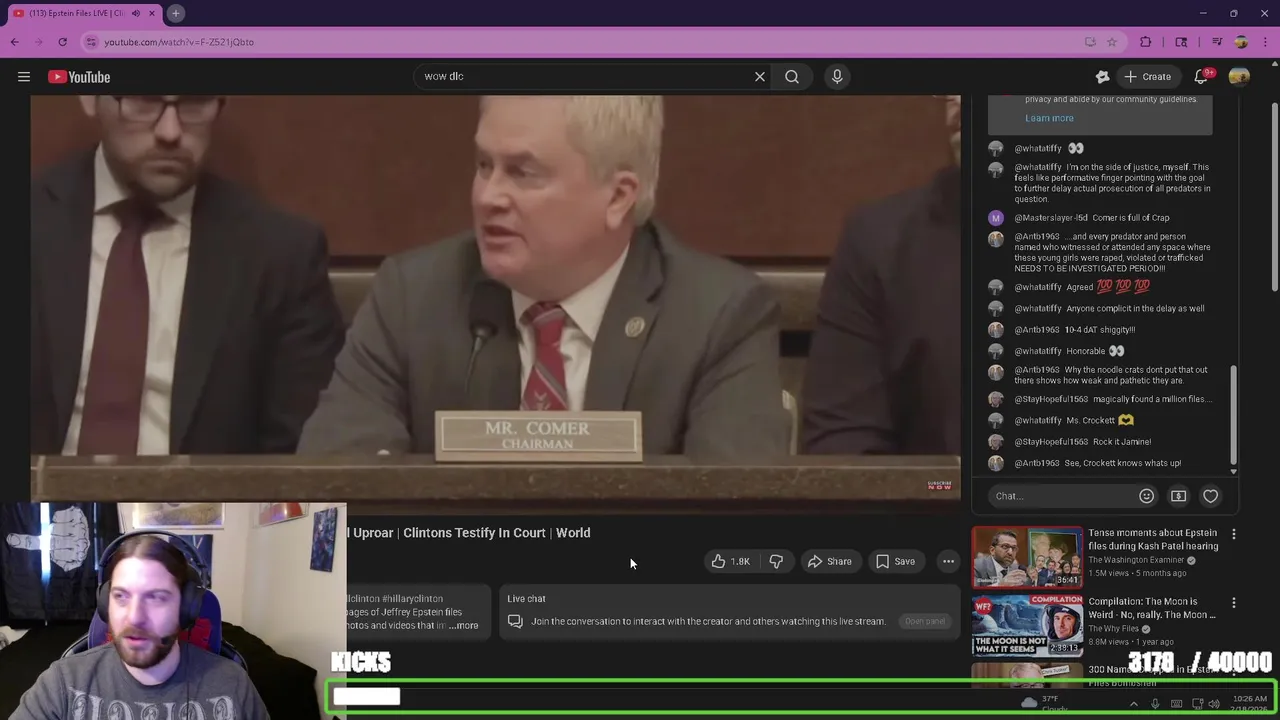
Task: Open Kash Patel hearing video thumbnail
Action: tap(1026, 557)
